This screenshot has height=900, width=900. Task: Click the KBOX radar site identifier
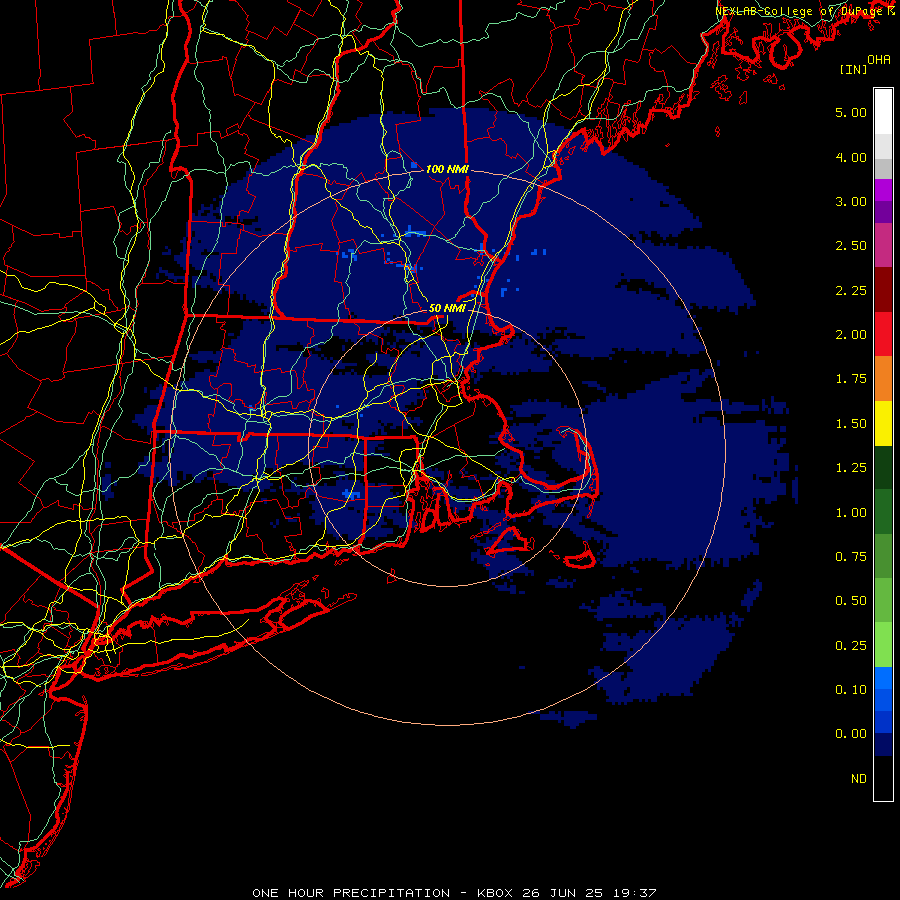(495, 893)
